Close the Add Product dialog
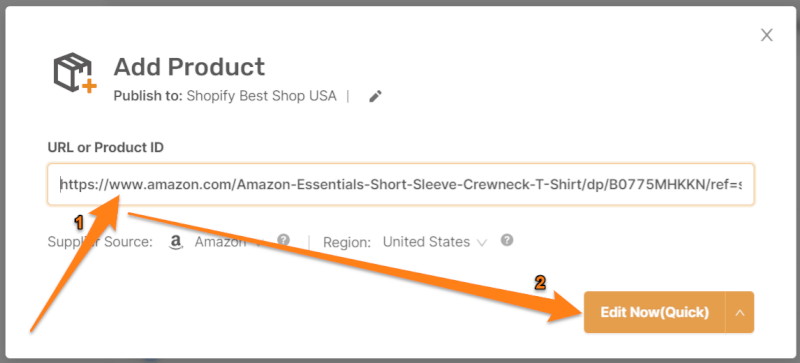The image size is (800, 363). pyautogui.click(x=767, y=35)
